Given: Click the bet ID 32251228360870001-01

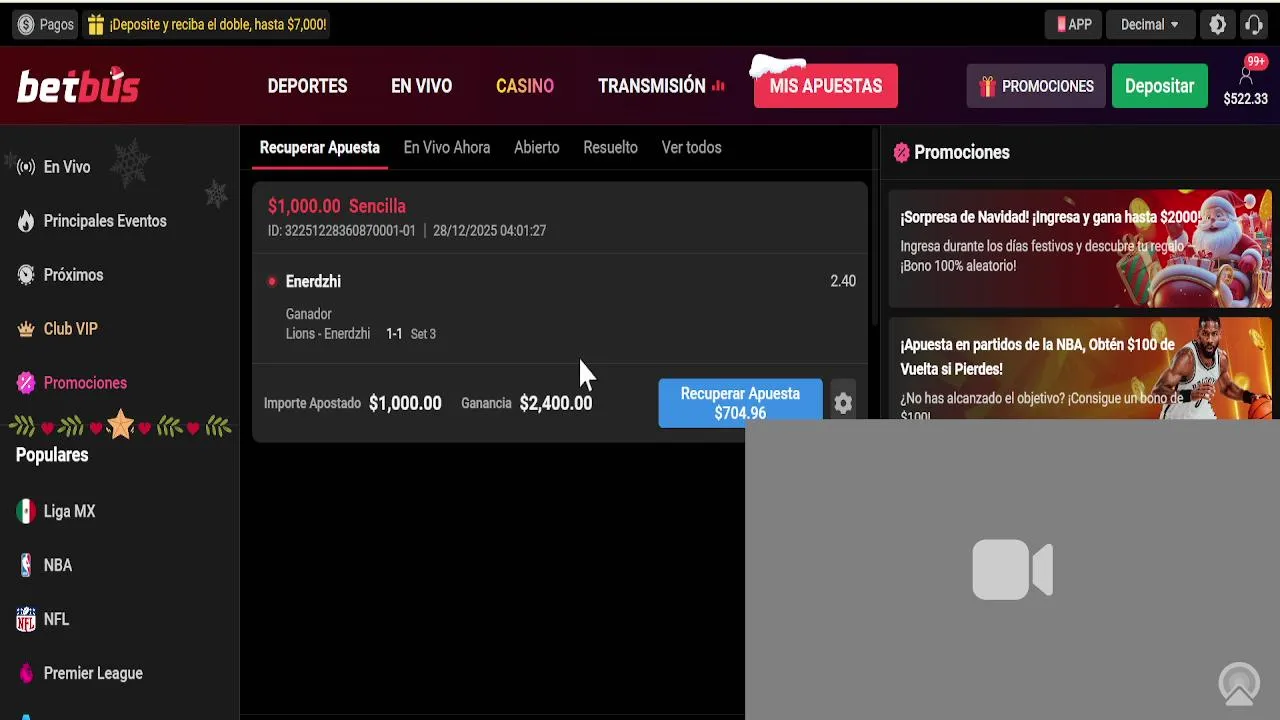Looking at the screenshot, I should tap(341, 231).
